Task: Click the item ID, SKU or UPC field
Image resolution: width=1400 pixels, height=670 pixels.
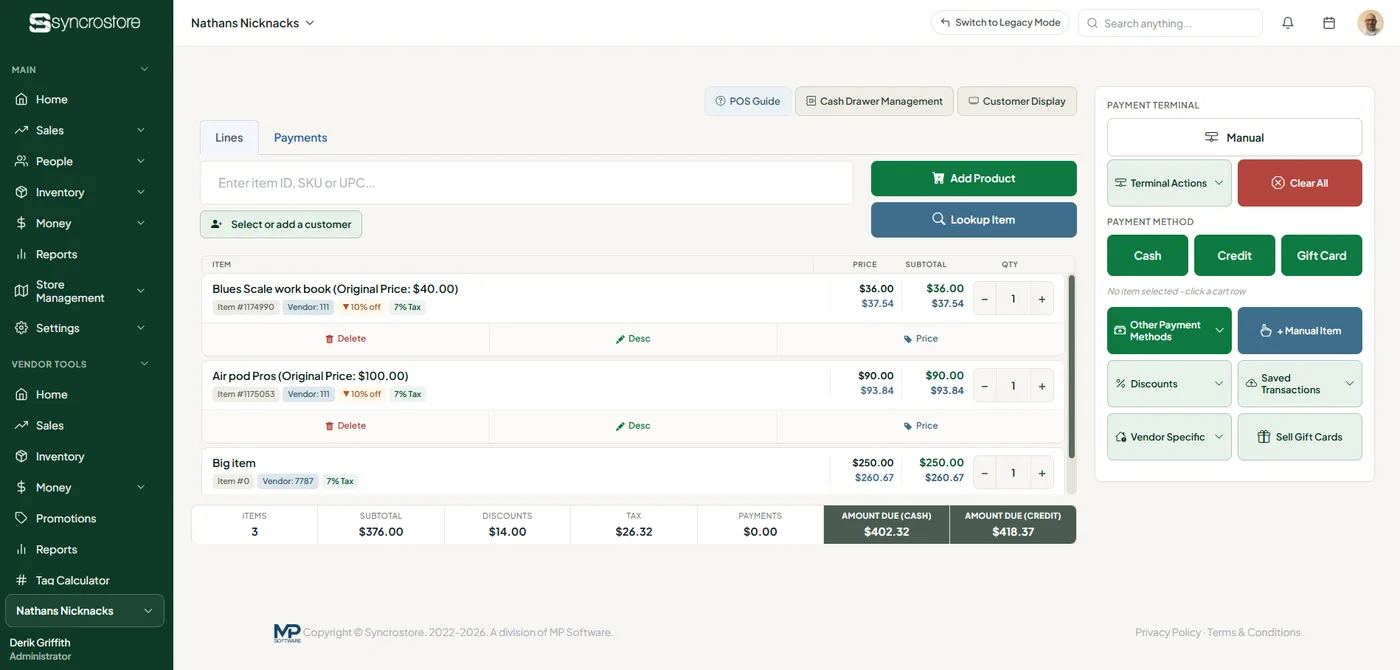Action: pos(527,183)
